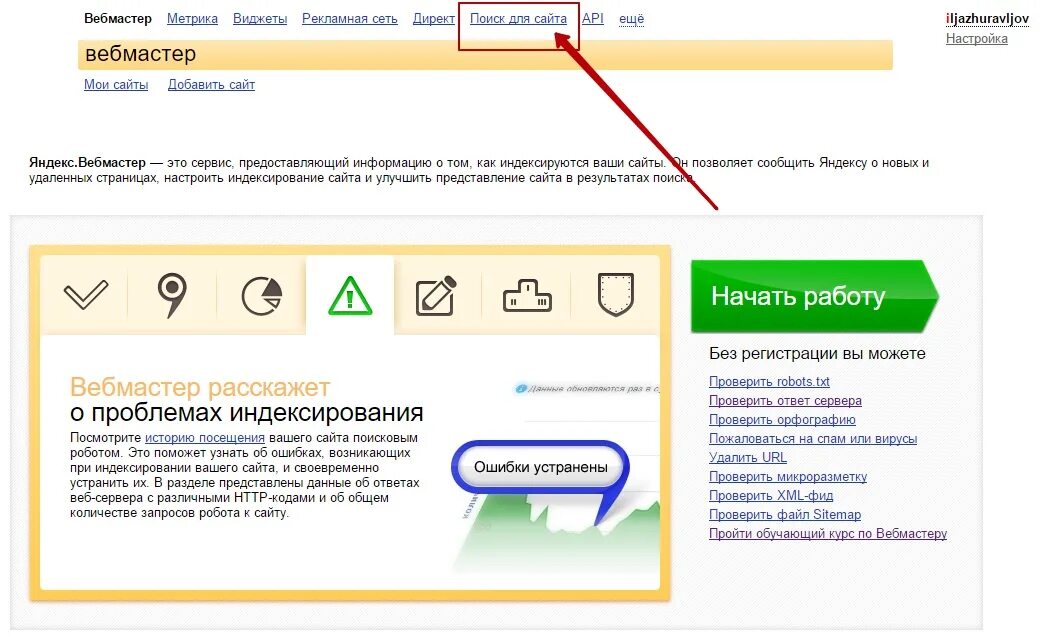Click the bold Яндекс.Вебмастер description text
The width and height of the screenshot is (1048, 639).
[88, 162]
